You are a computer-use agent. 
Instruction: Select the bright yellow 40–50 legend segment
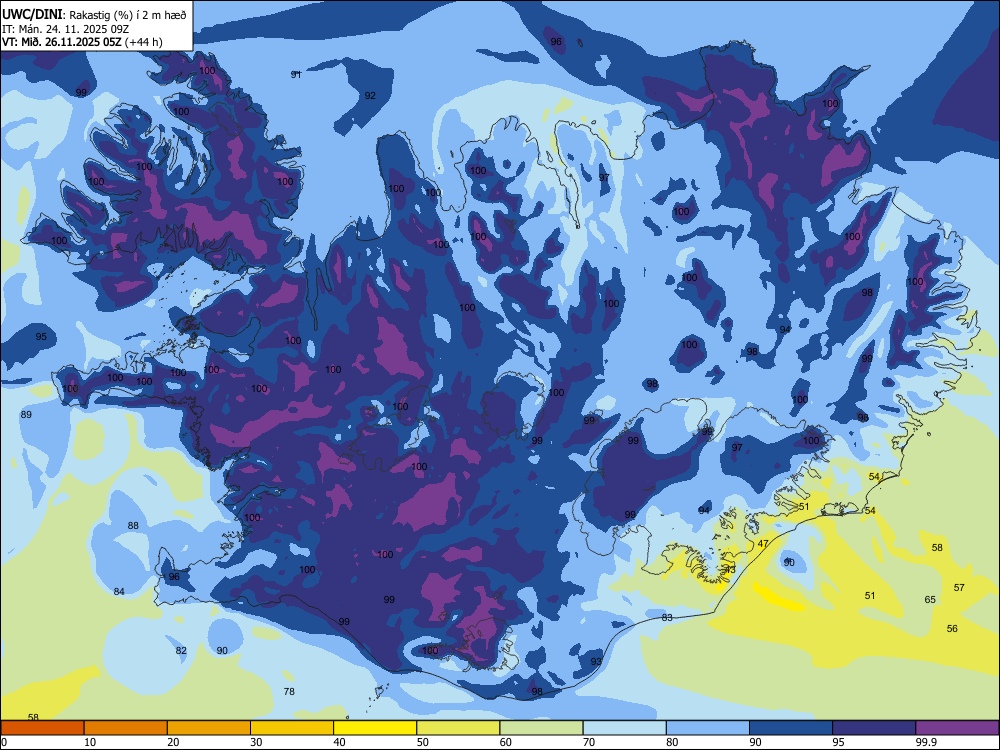pyautogui.click(x=375, y=728)
